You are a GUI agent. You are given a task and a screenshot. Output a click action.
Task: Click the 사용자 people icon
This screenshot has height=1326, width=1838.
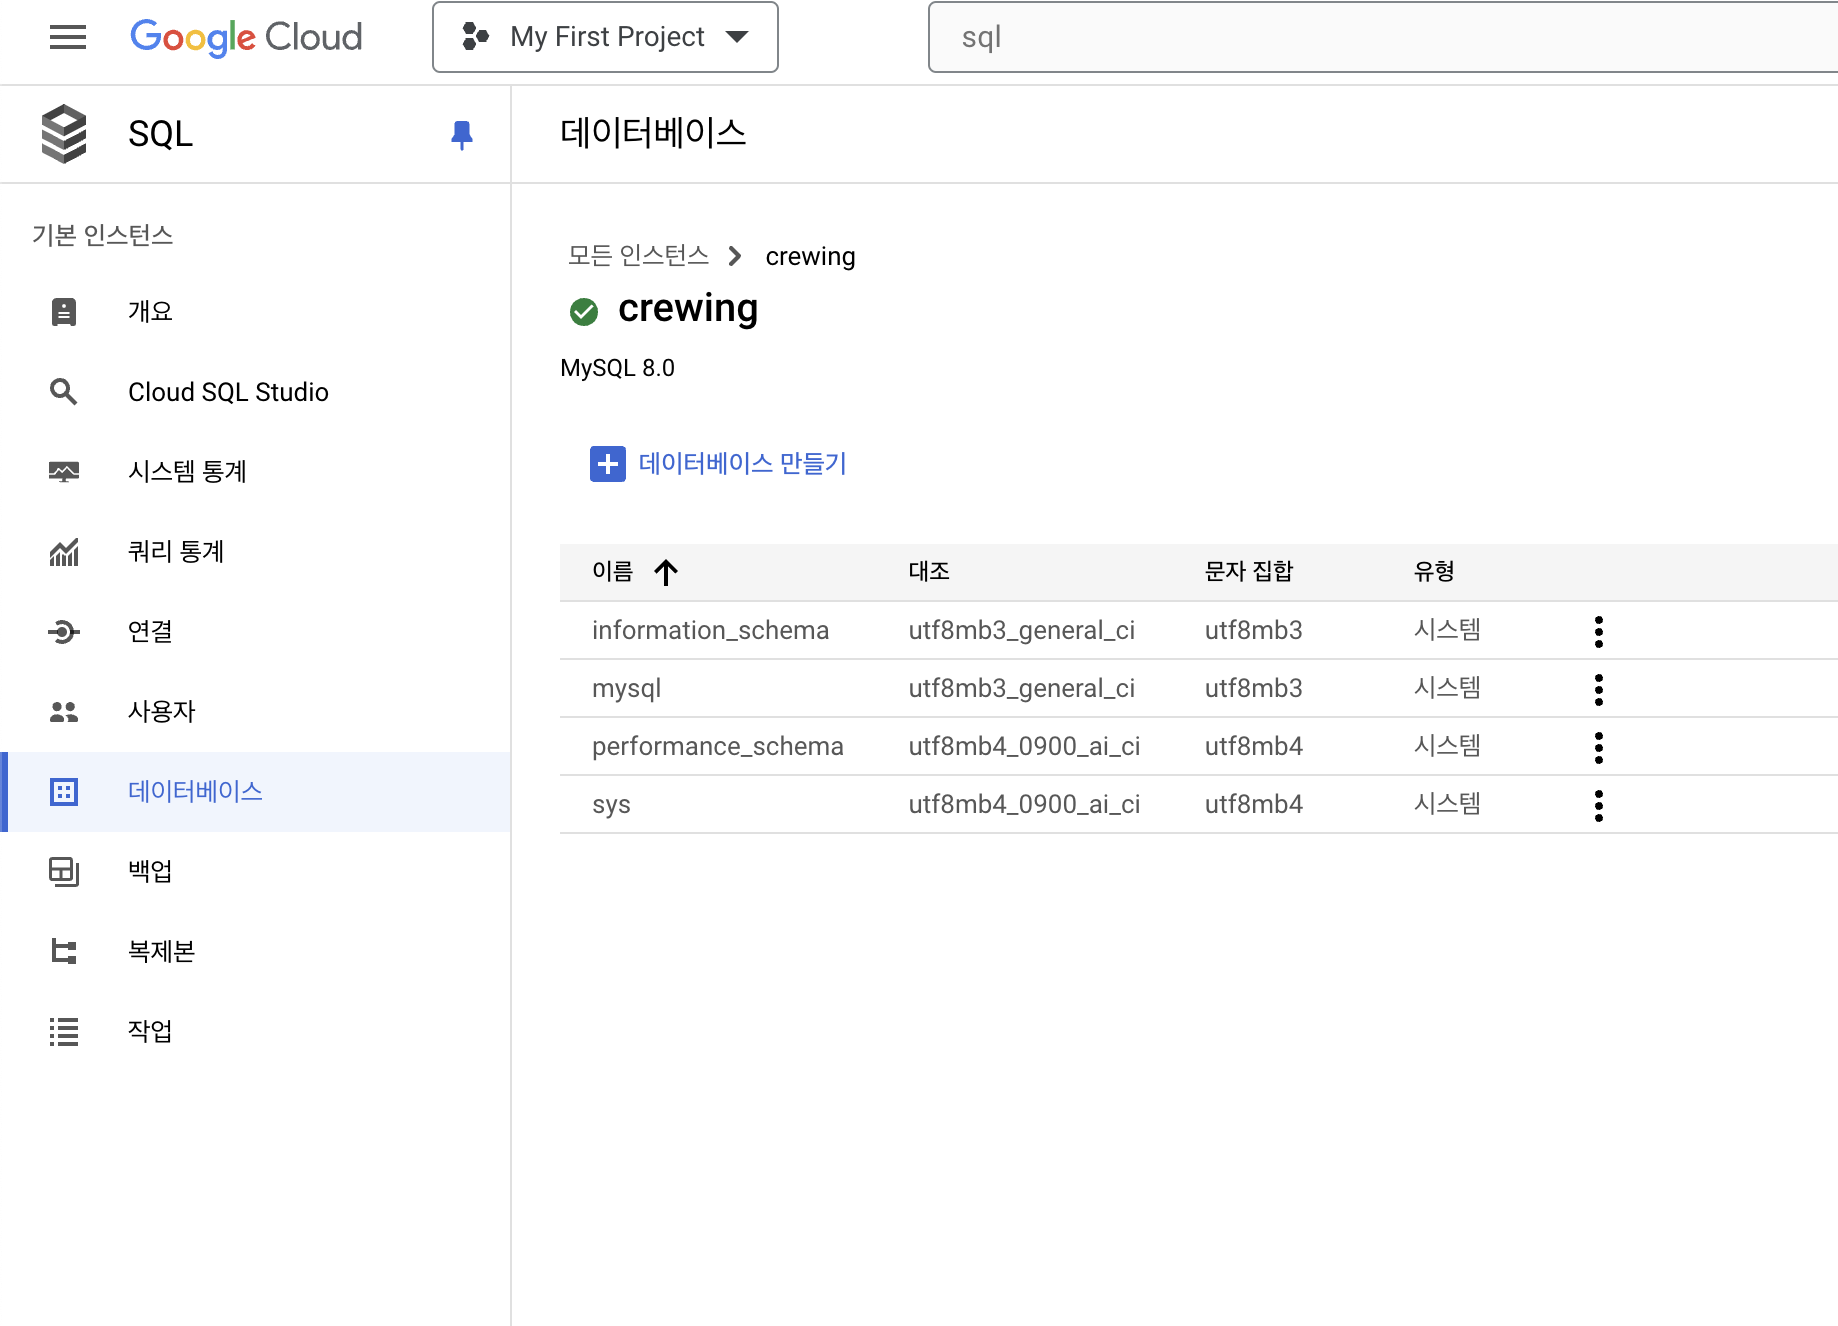pyautogui.click(x=64, y=712)
